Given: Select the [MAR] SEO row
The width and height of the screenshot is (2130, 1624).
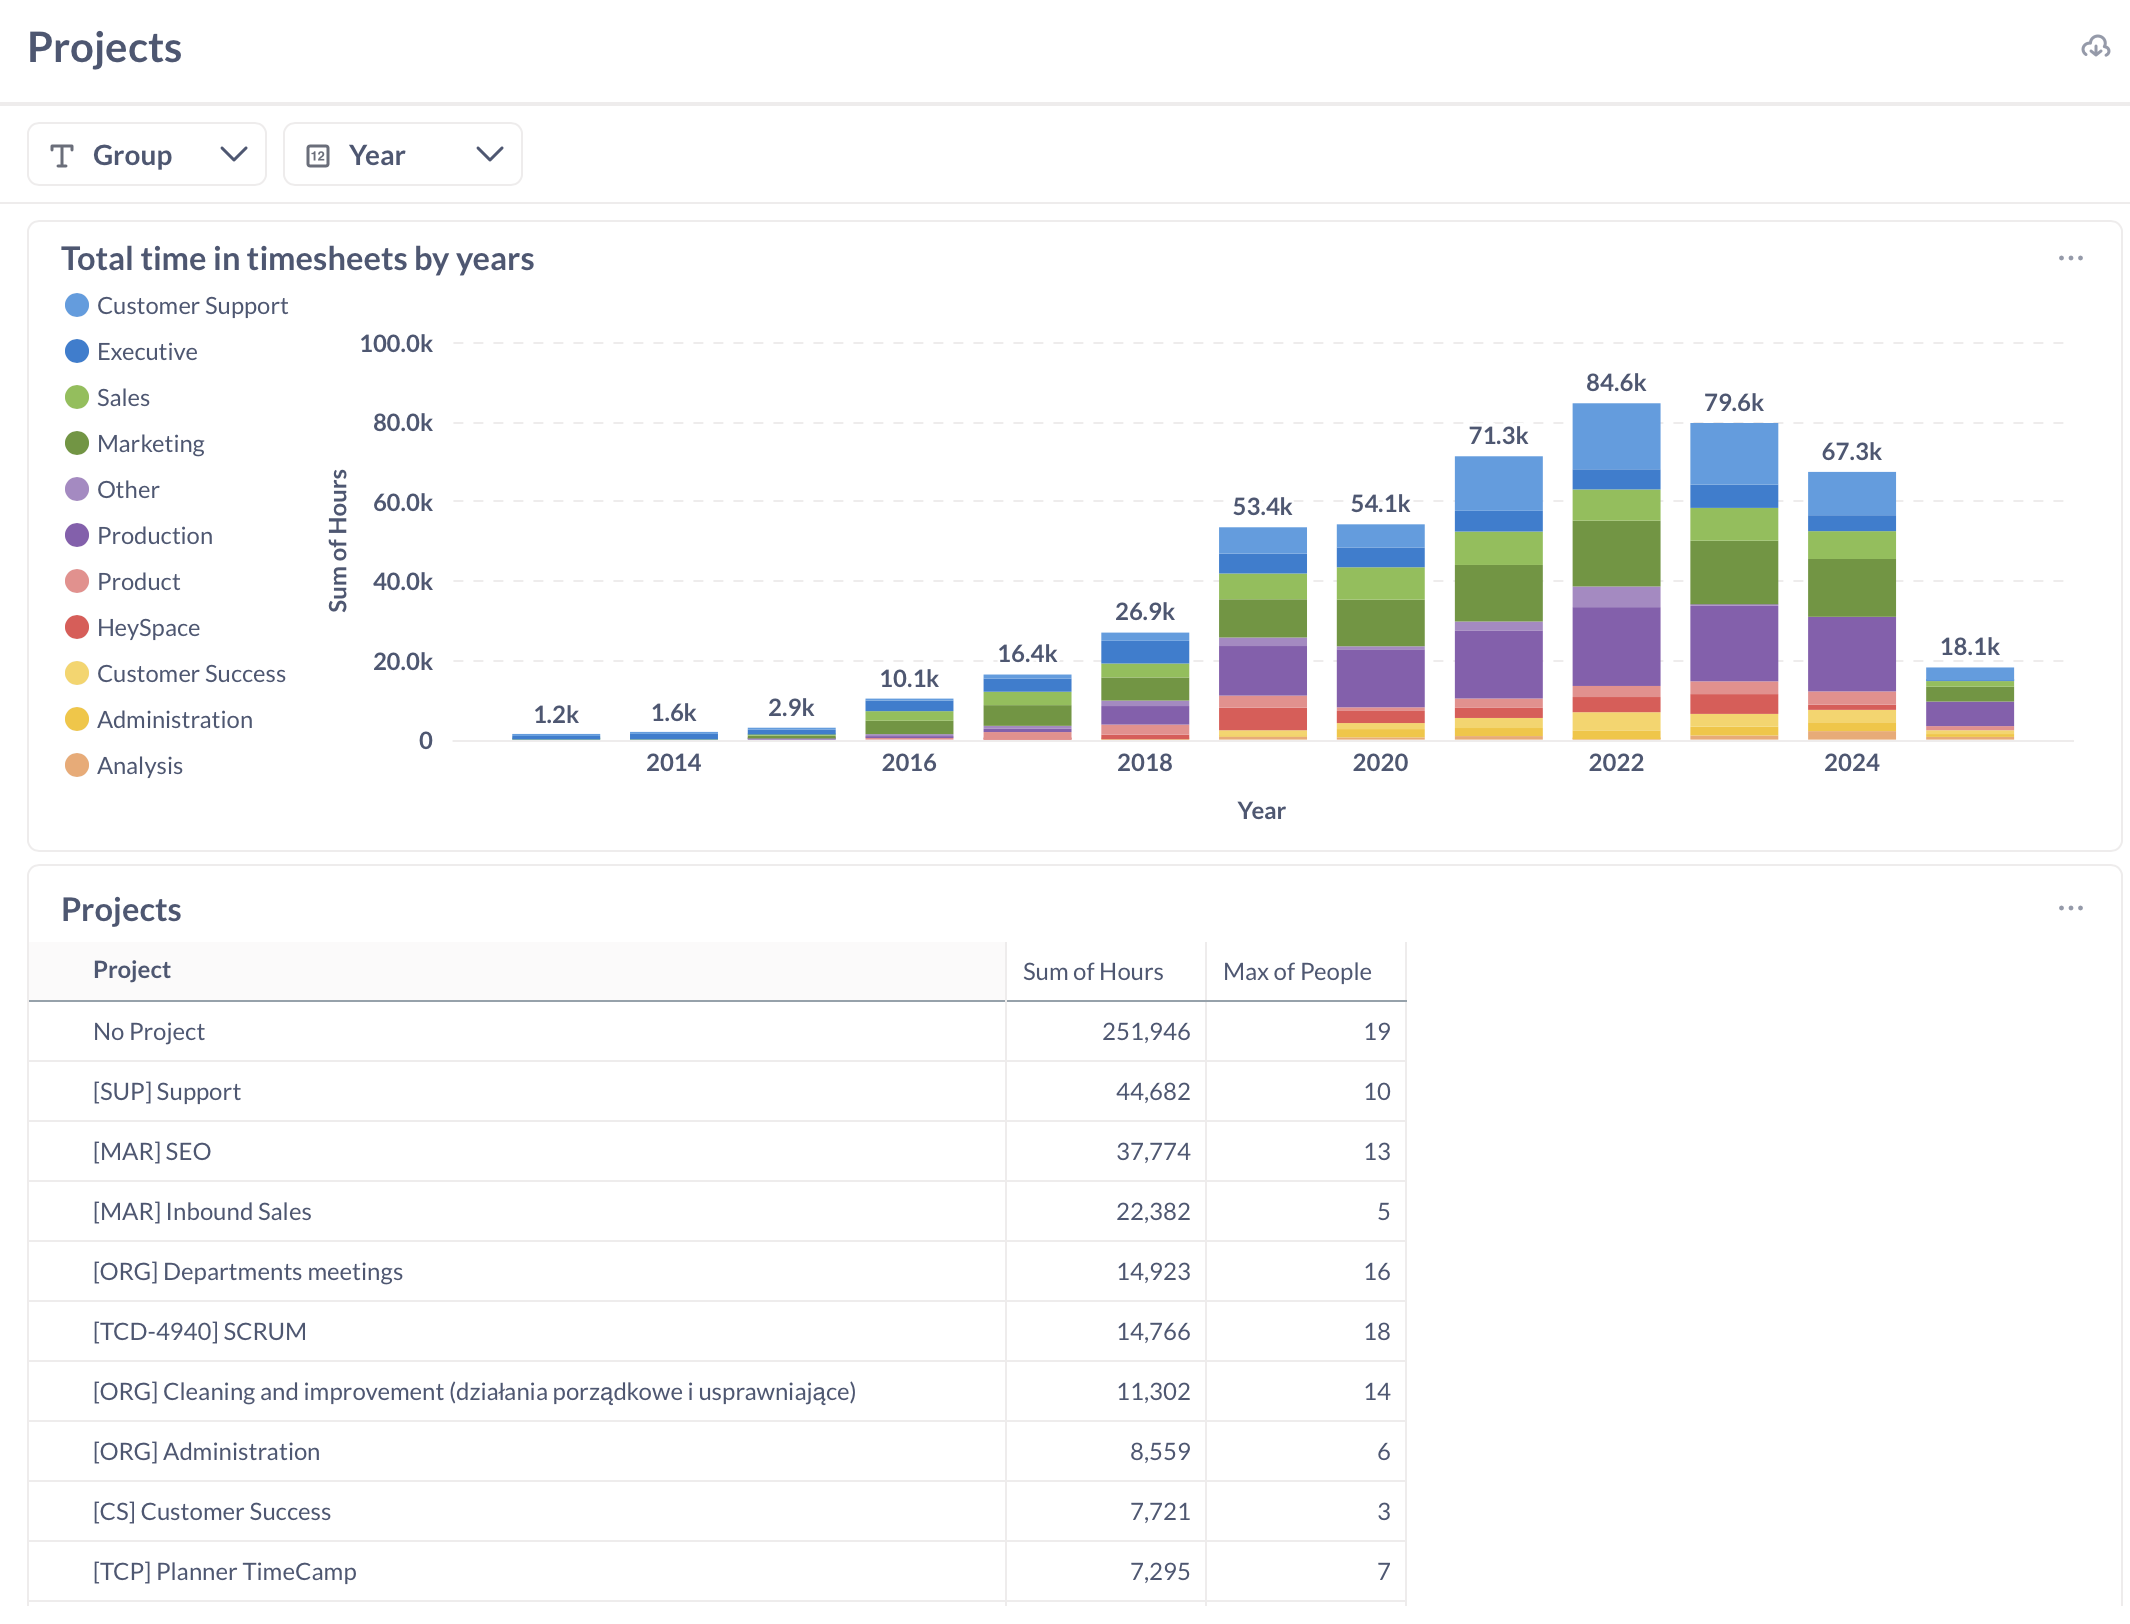Looking at the screenshot, I should (x=717, y=1151).
